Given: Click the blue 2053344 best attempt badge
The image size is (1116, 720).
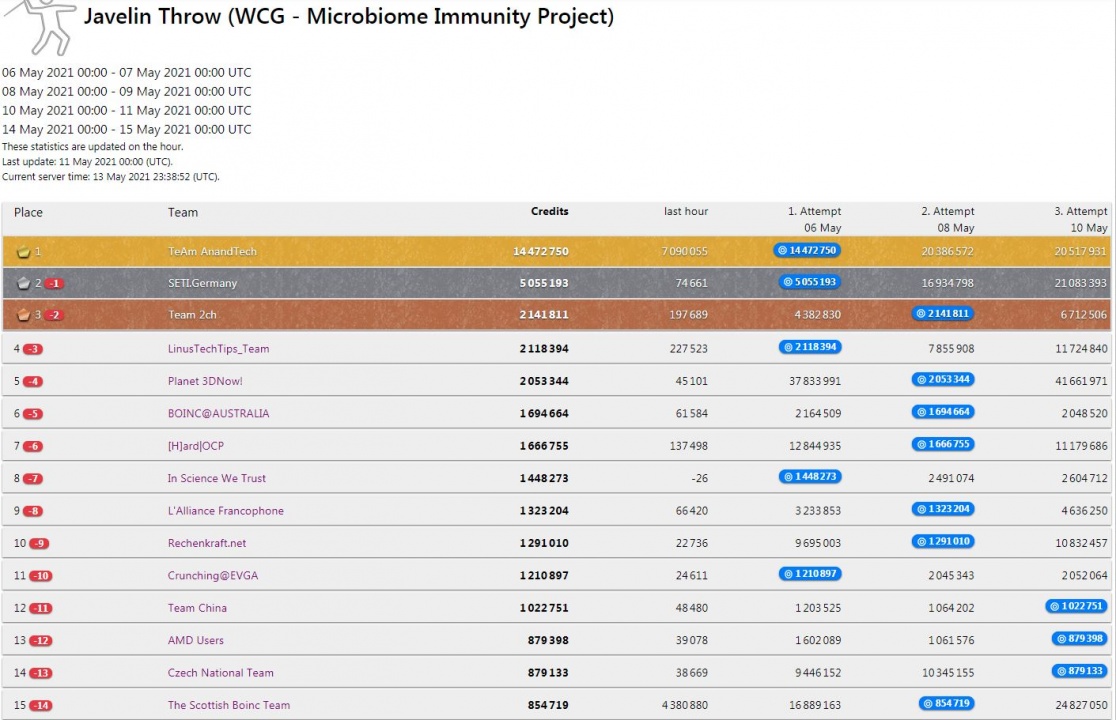Looking at the screenshot, I should coord(943,379).
